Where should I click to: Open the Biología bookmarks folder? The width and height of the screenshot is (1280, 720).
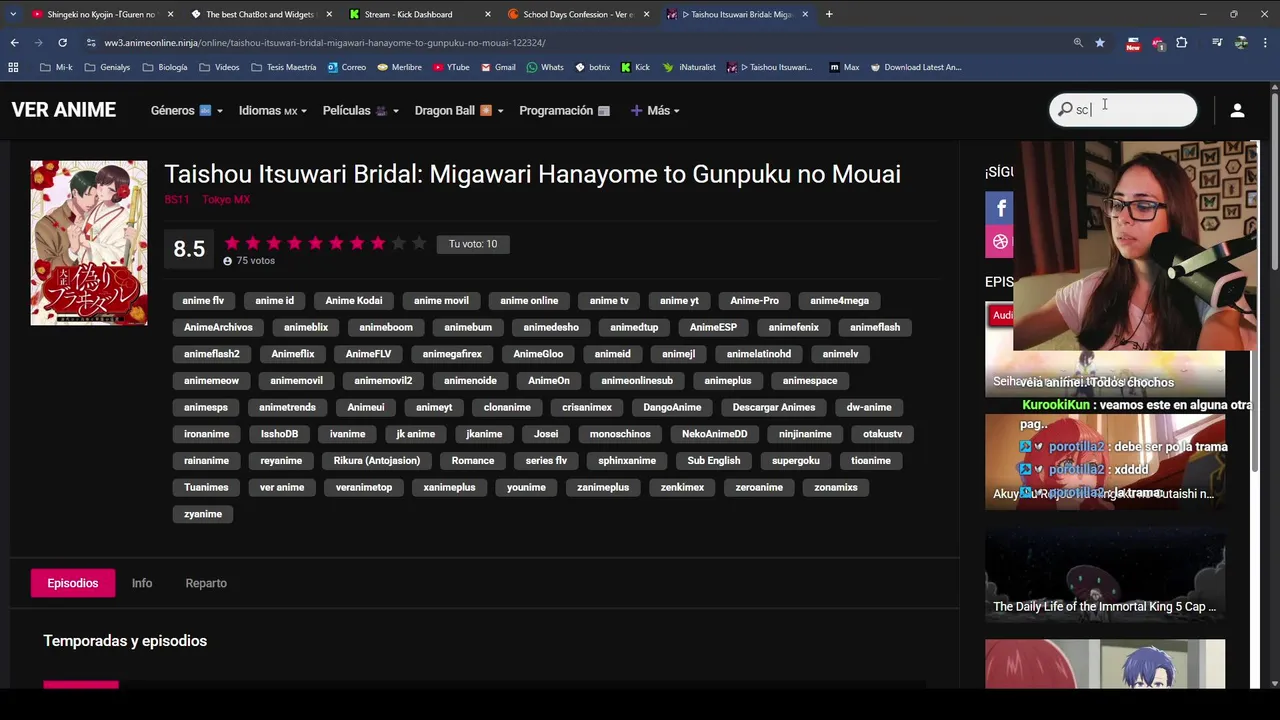pyautogui.click(x=165, y=67)
